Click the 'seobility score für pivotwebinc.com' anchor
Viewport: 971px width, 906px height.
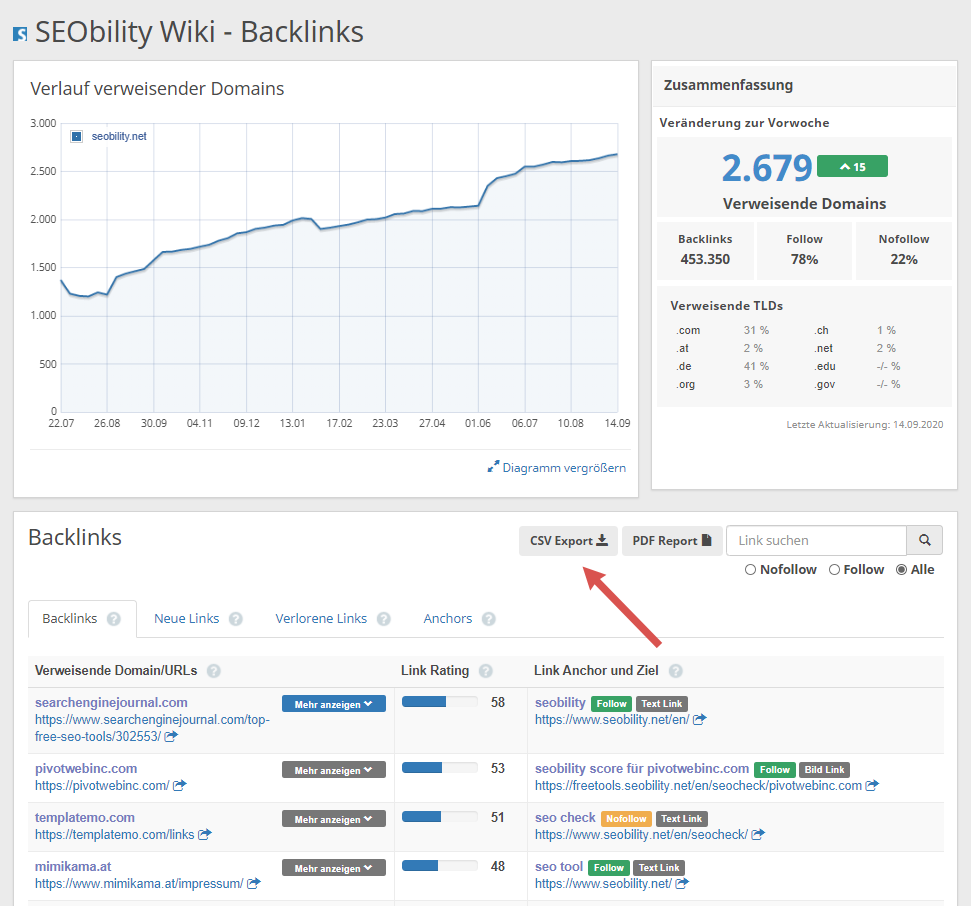click(x=642, y=769)
